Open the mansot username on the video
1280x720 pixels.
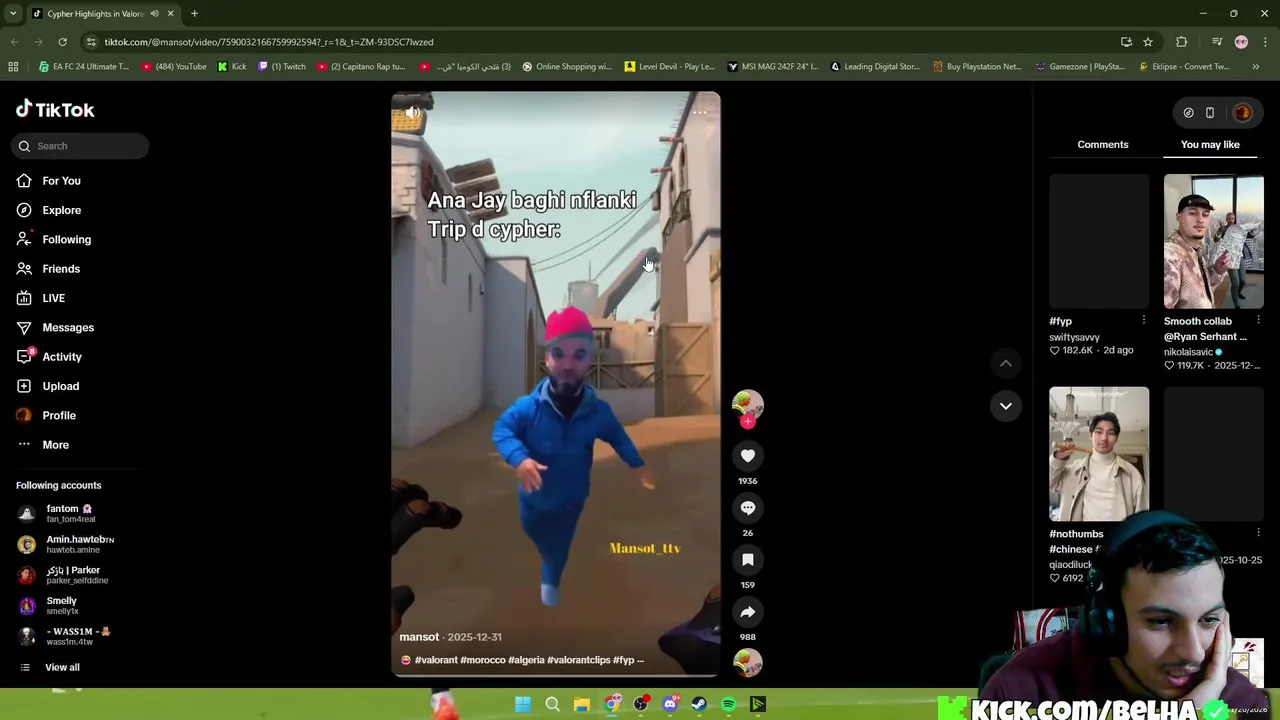coord(419,637)
